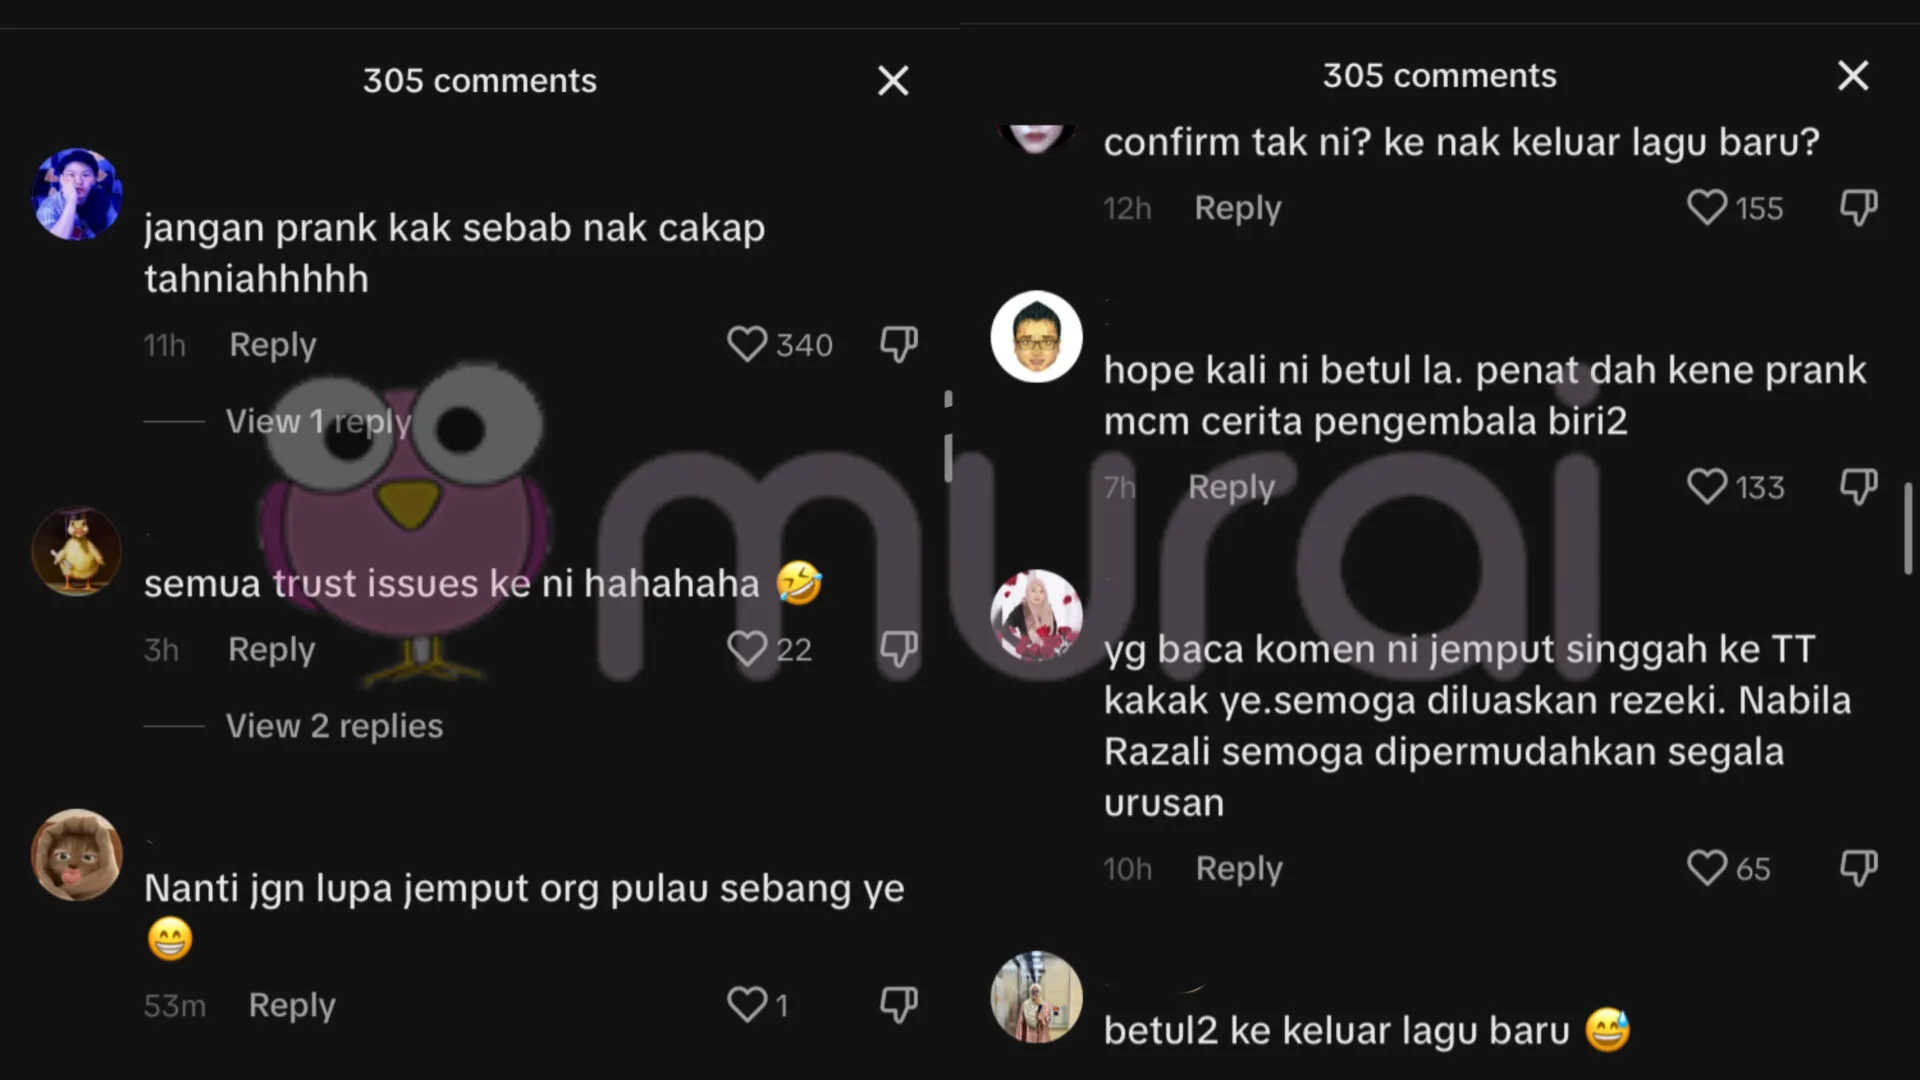The height and width of the screenshot is (1080, 1920).
Task: Like the Nabila Razali comment with 65 likes
Action: 1706,868
